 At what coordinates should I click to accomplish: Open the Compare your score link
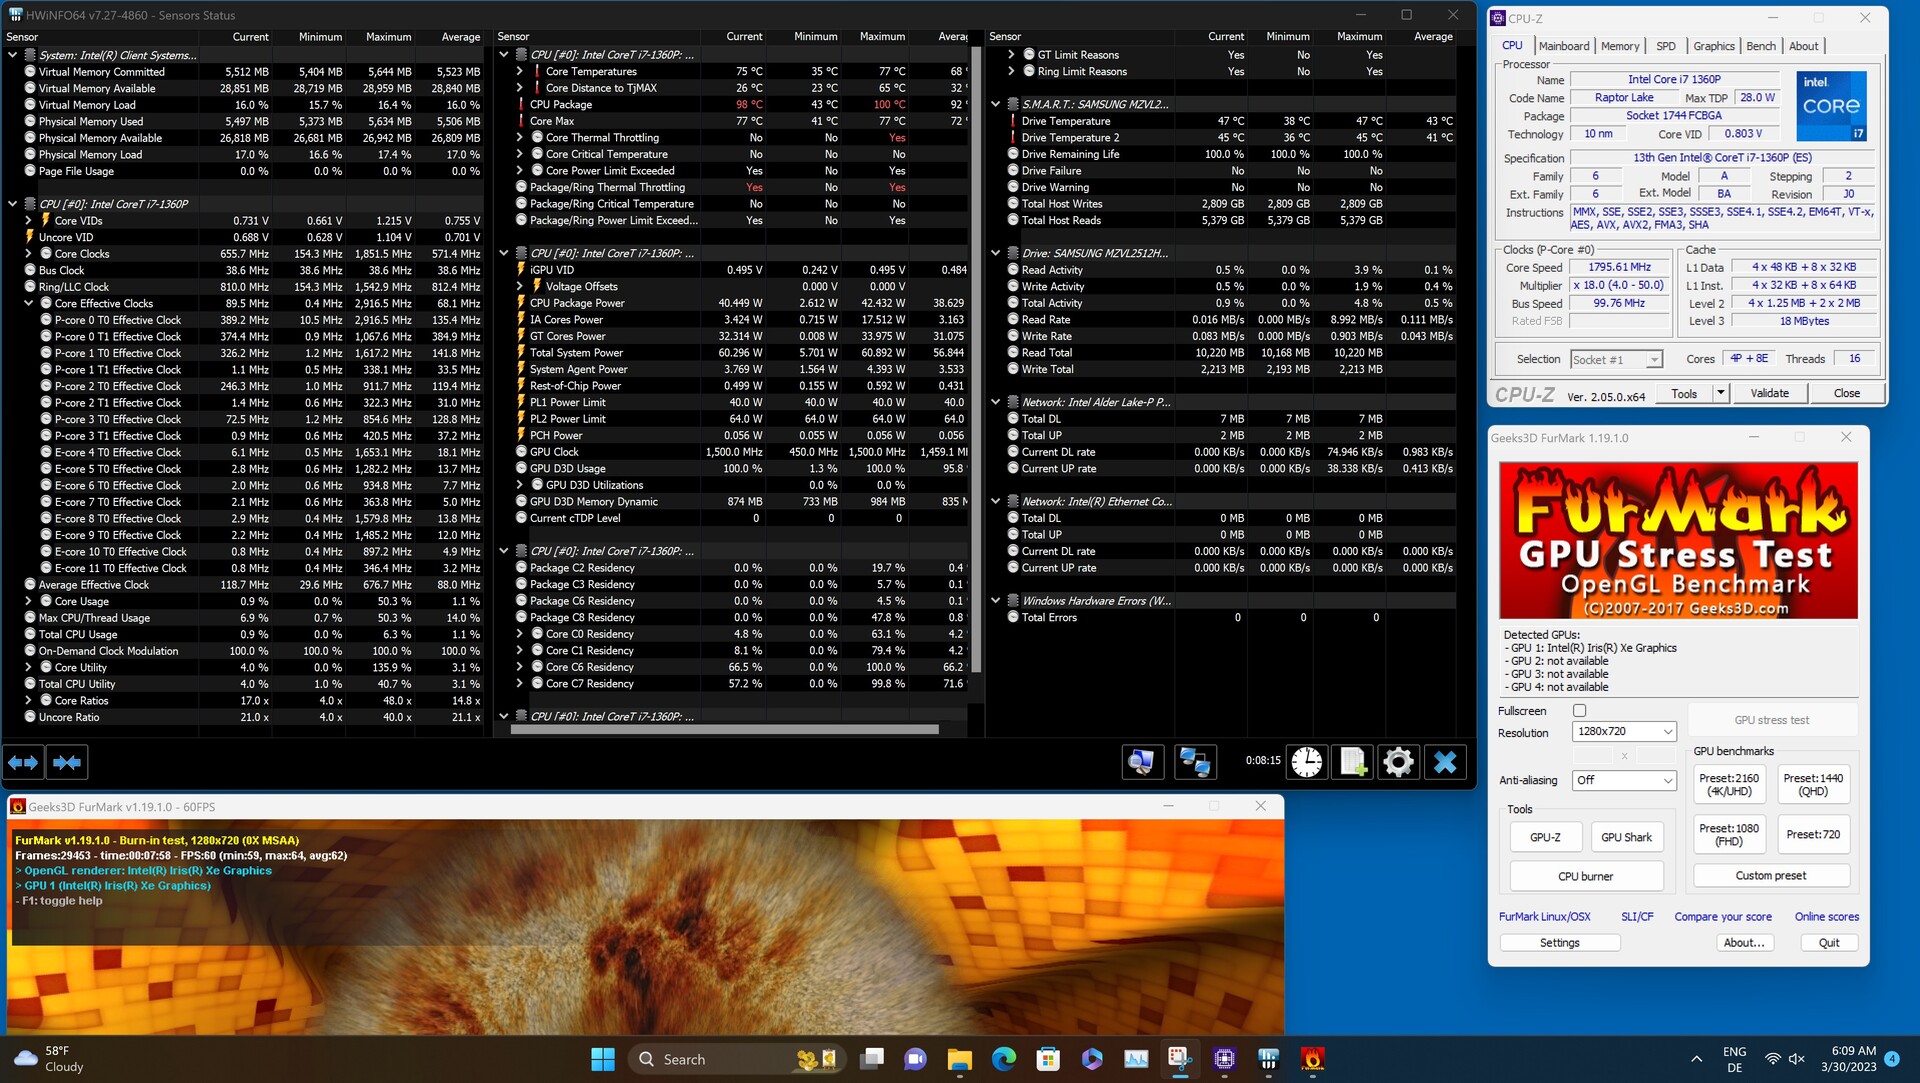(x=1722, y=916)
